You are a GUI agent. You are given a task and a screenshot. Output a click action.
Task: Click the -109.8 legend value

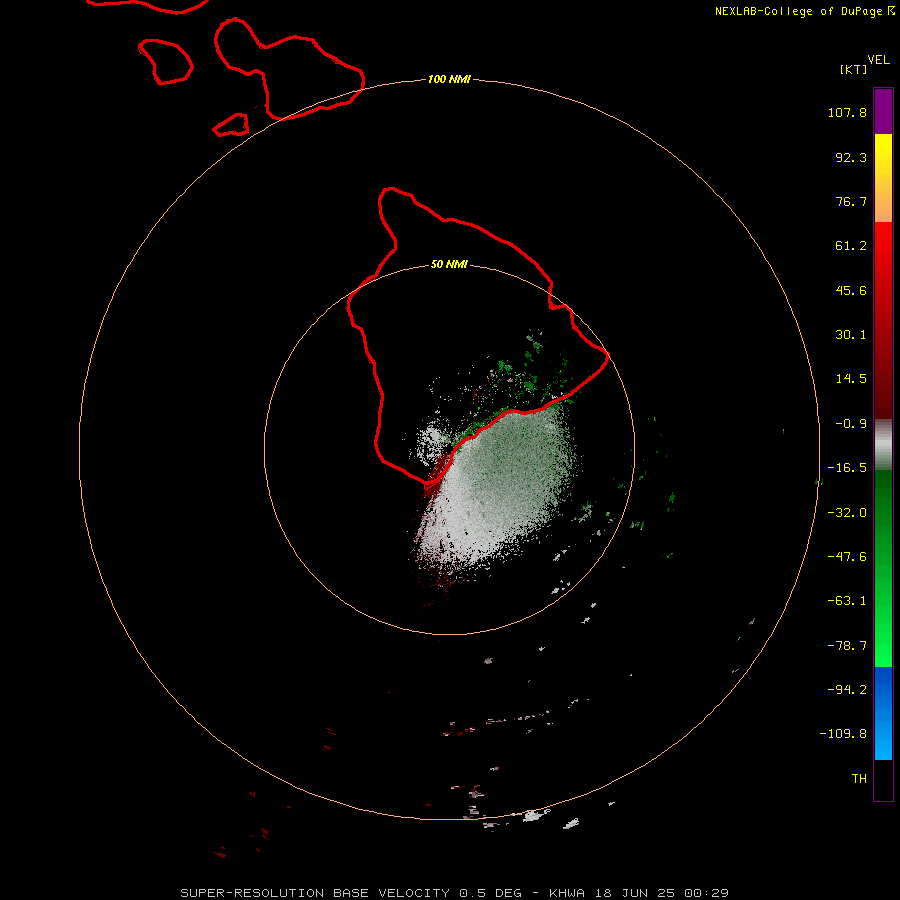843,734
